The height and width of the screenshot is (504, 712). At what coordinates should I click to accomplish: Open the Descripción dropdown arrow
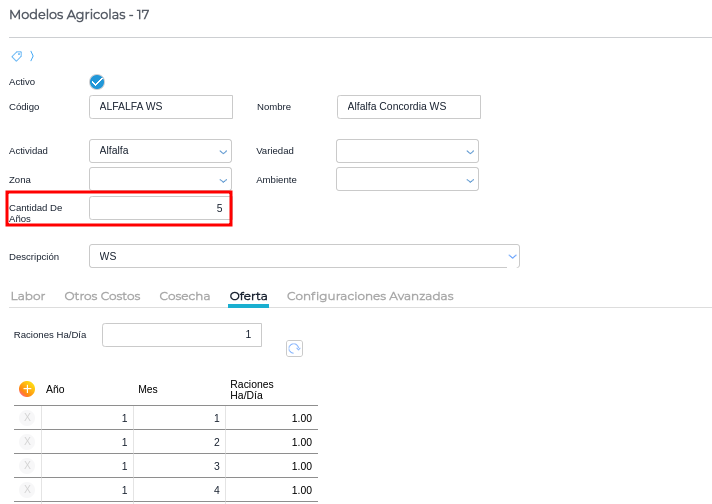(512, 257)
